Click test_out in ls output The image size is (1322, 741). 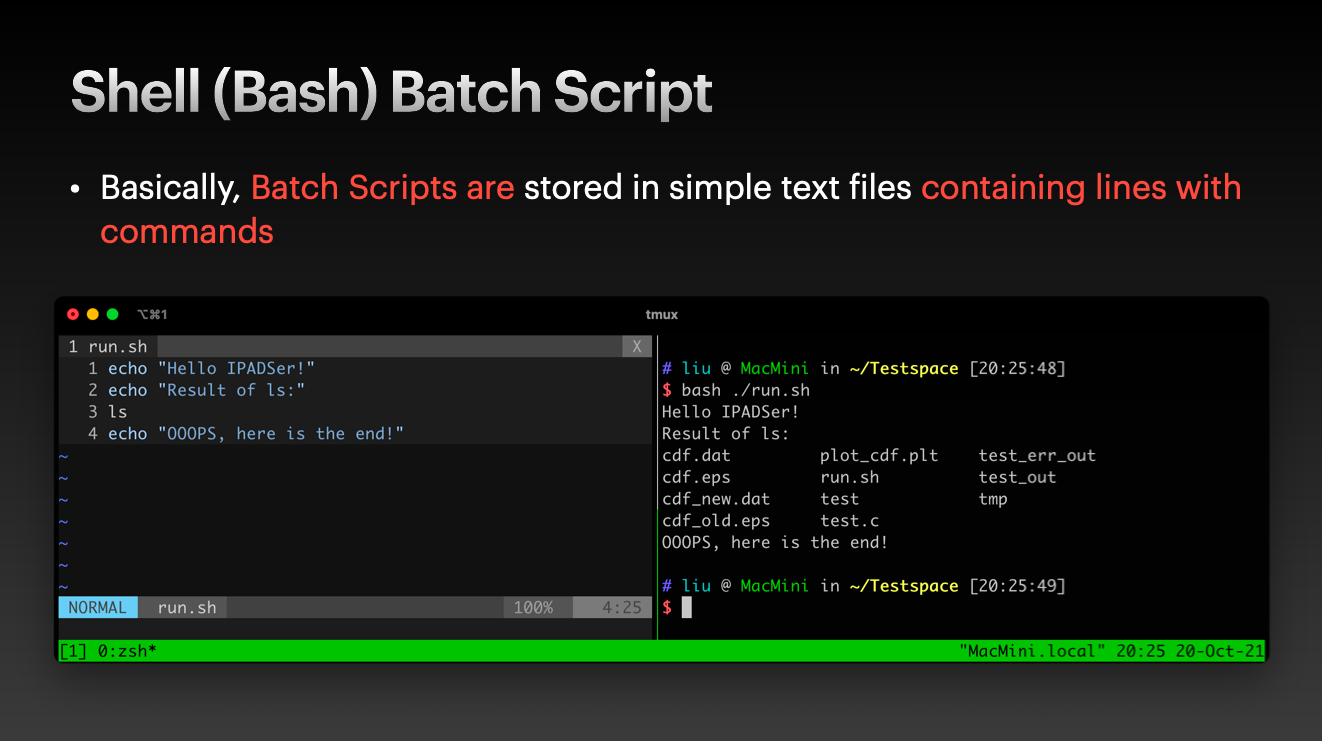(x=1017, y=477)
